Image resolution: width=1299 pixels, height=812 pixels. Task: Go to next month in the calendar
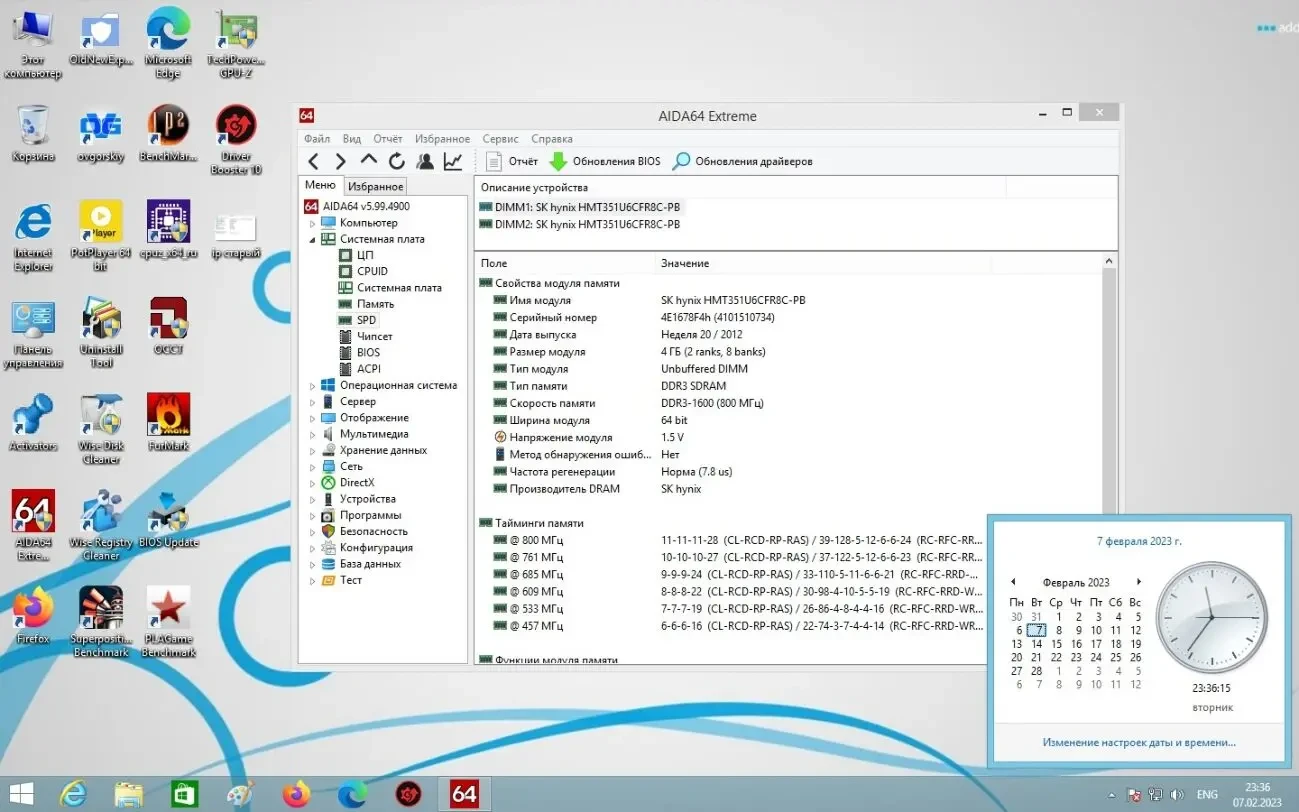[1139, 581]
